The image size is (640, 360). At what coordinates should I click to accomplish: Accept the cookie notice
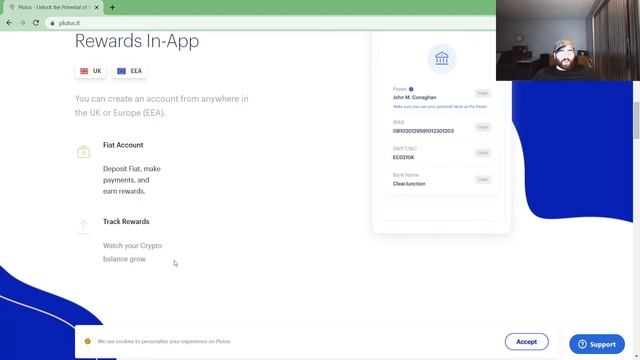pos(527,342)
